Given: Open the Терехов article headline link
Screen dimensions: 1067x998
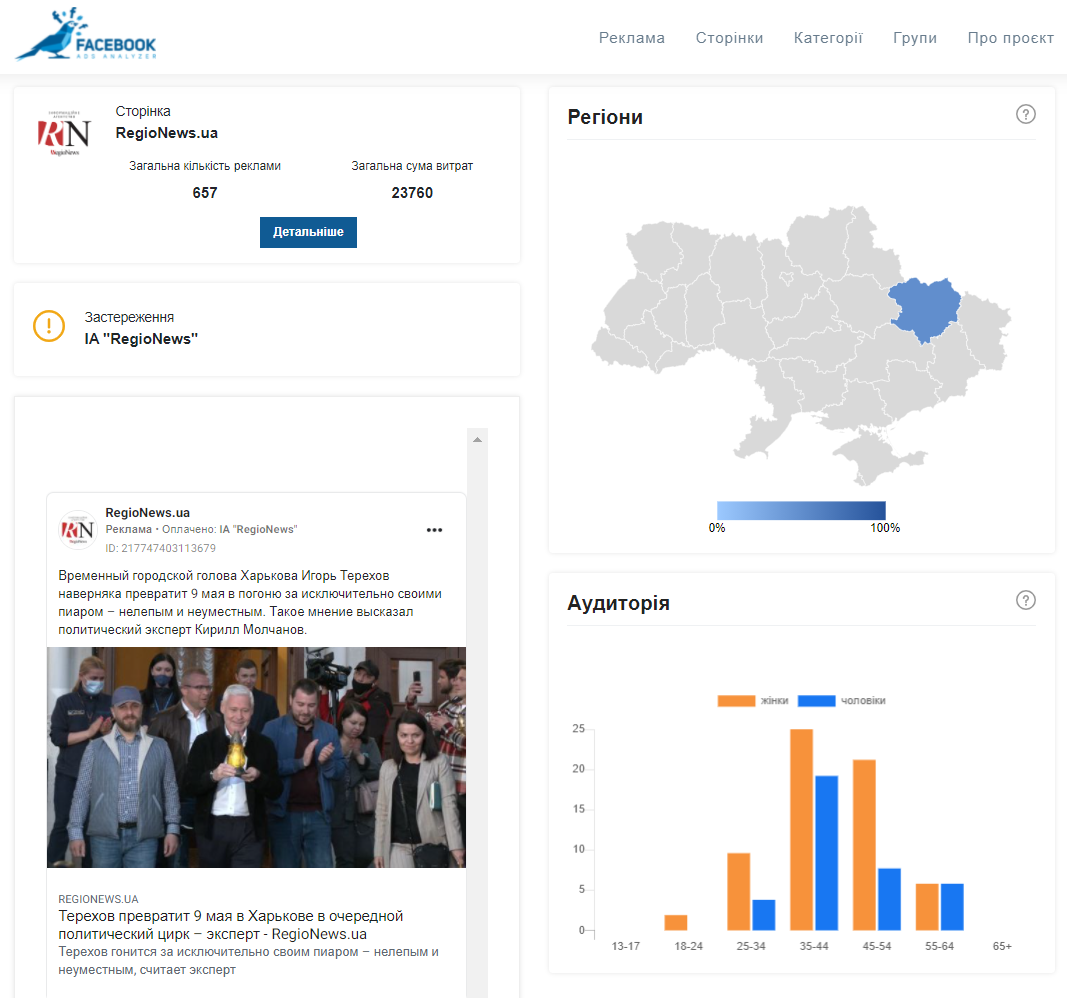Looking at the screenshot, I should 230,925.
